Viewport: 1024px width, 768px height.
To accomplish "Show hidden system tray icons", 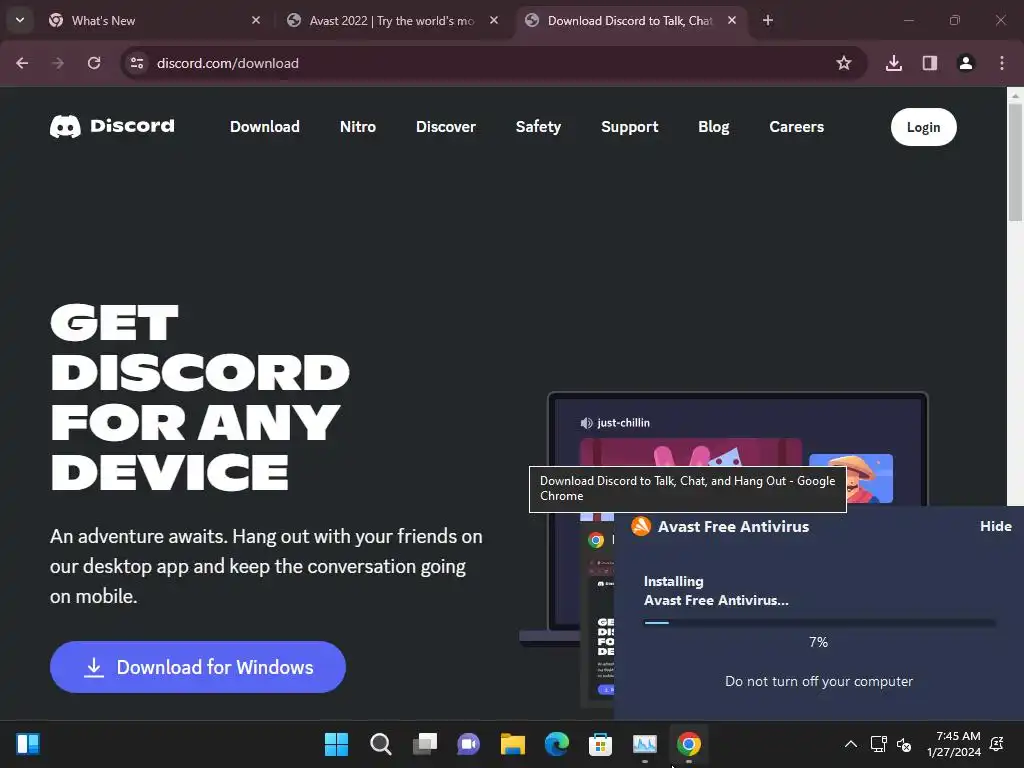I will [x=851, y=744].
